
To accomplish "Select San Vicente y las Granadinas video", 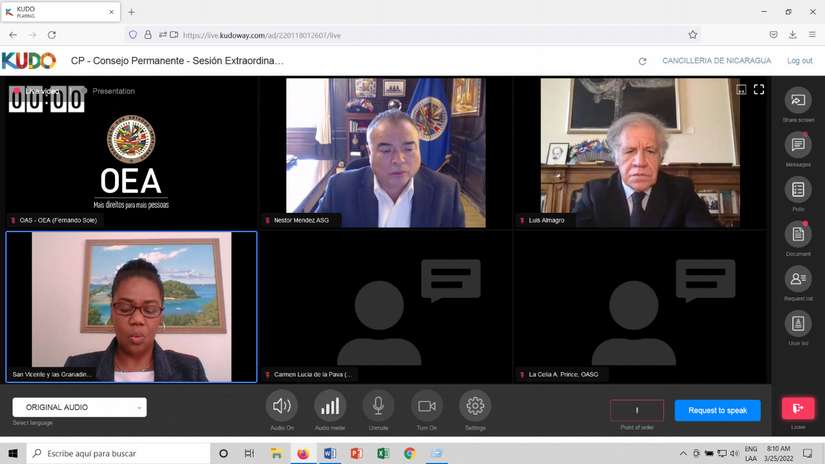I will click(x=131, y=307).
